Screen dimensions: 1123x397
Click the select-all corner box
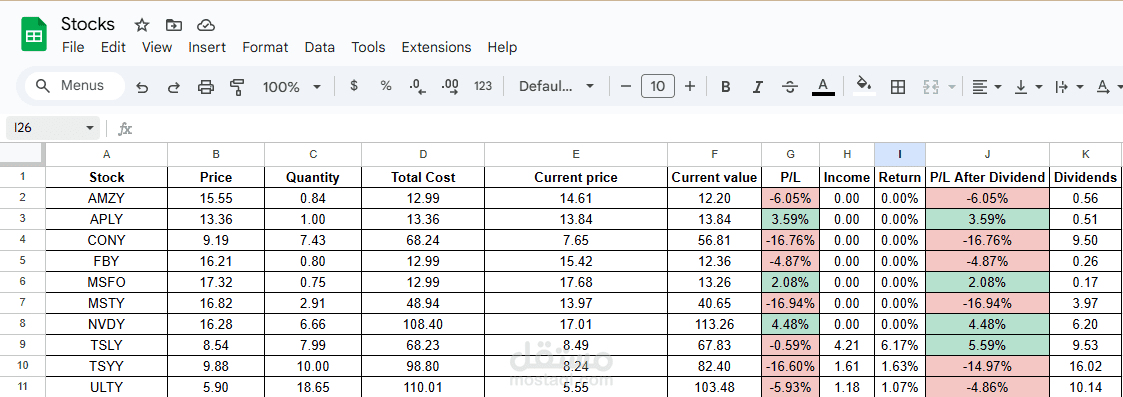[22, 154]
